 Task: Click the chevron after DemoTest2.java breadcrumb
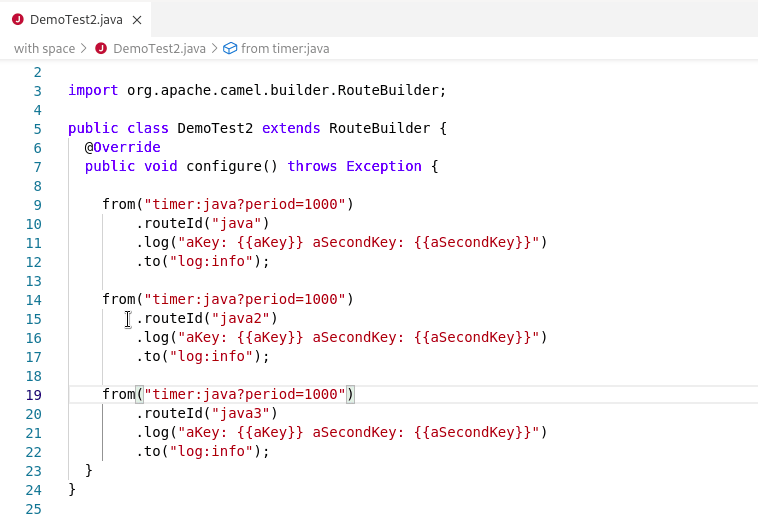tap(214, 48)
